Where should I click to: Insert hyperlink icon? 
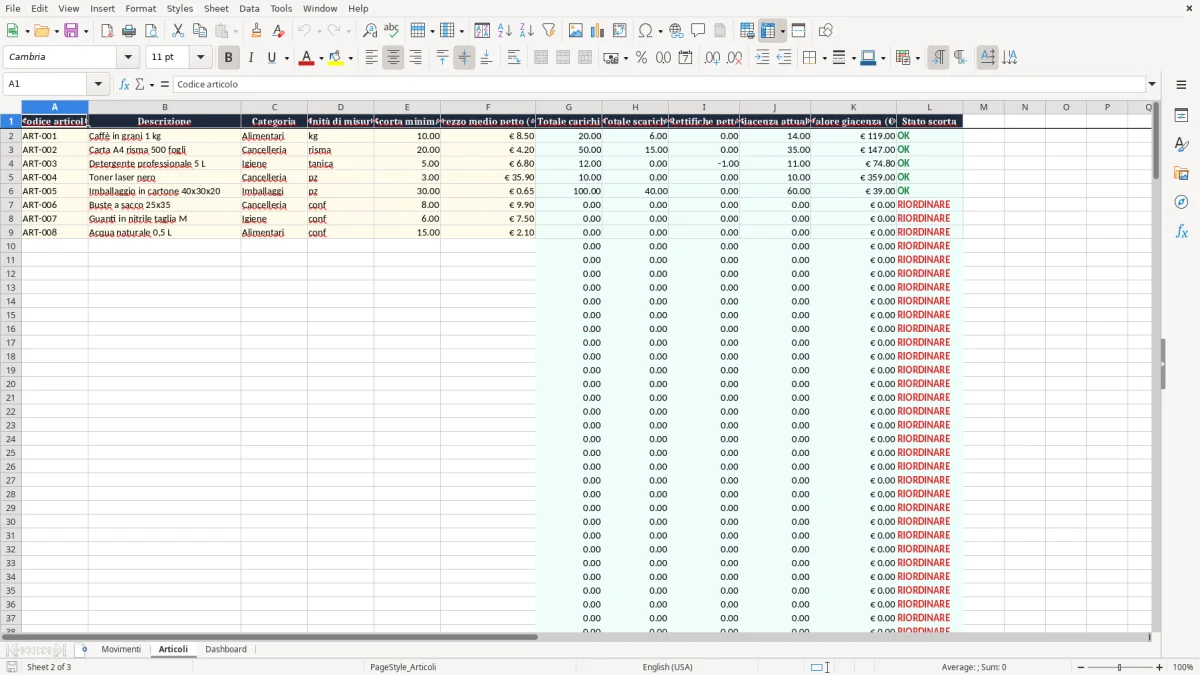point(677,31)
